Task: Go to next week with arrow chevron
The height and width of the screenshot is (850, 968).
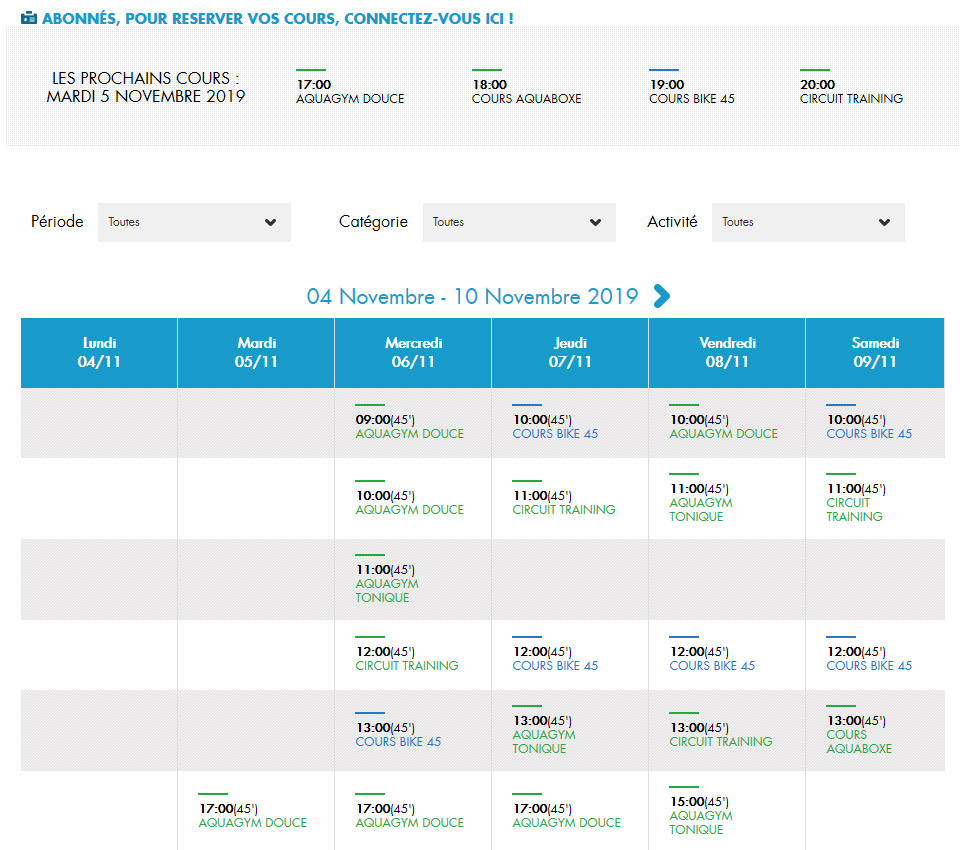Action: tap(661, 296)
